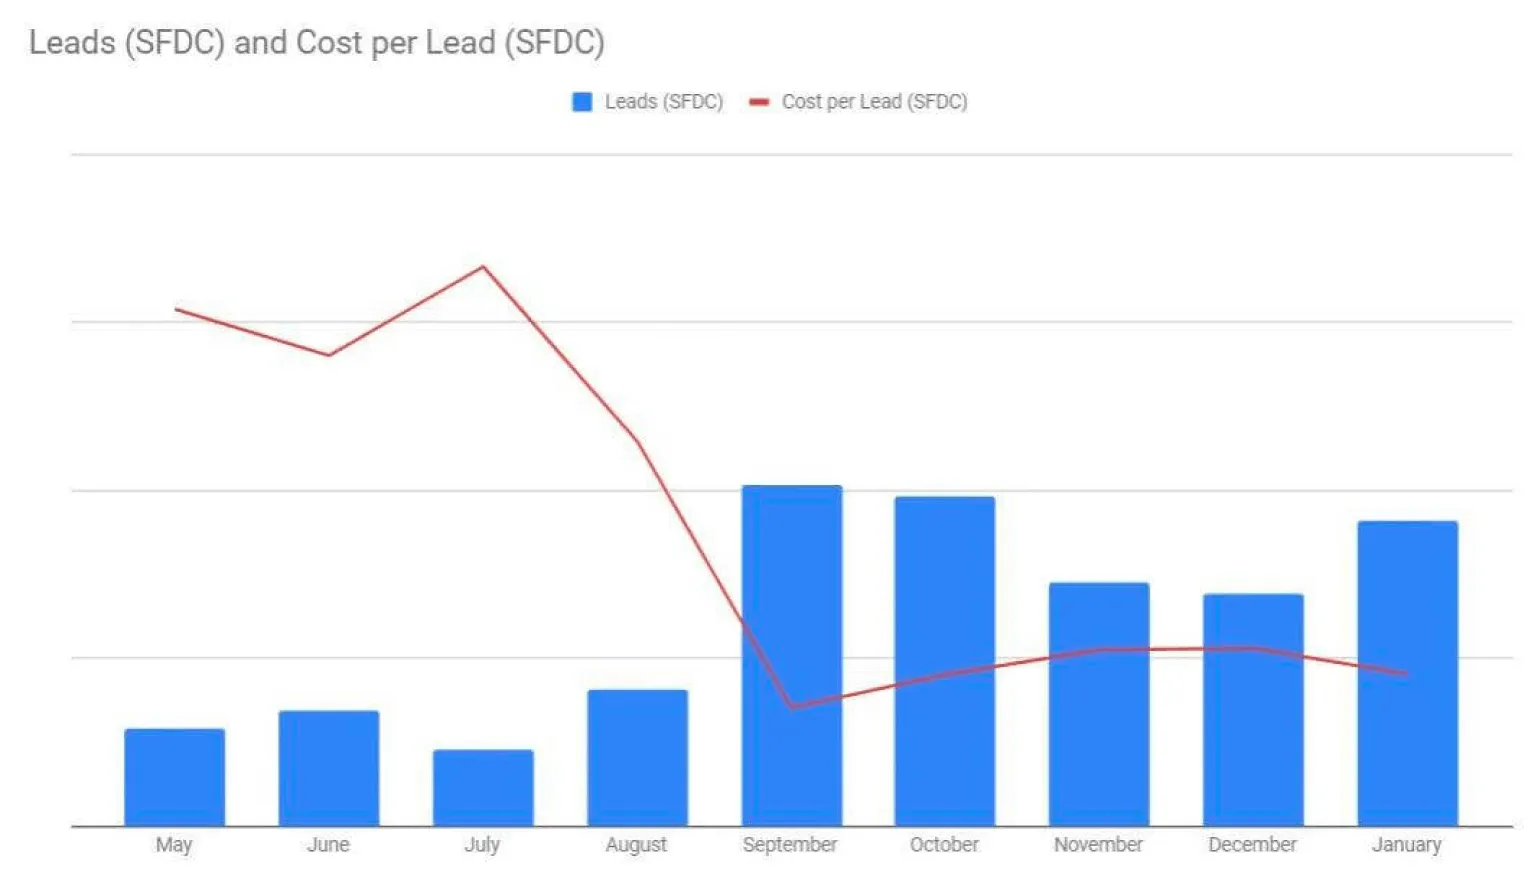
Task: Click the September axis label
Action: (790, 844)
